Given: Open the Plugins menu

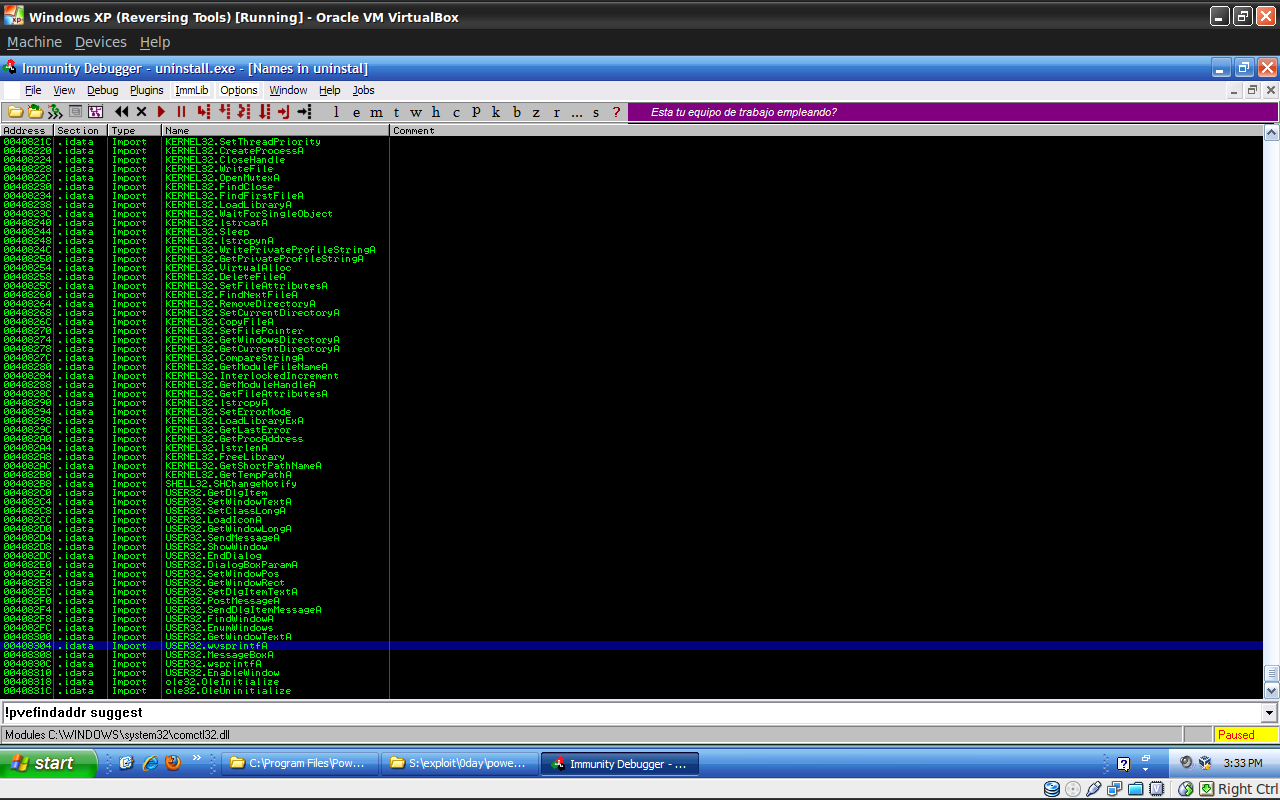Looking at the screenshot, I should [x=146, y=90].
